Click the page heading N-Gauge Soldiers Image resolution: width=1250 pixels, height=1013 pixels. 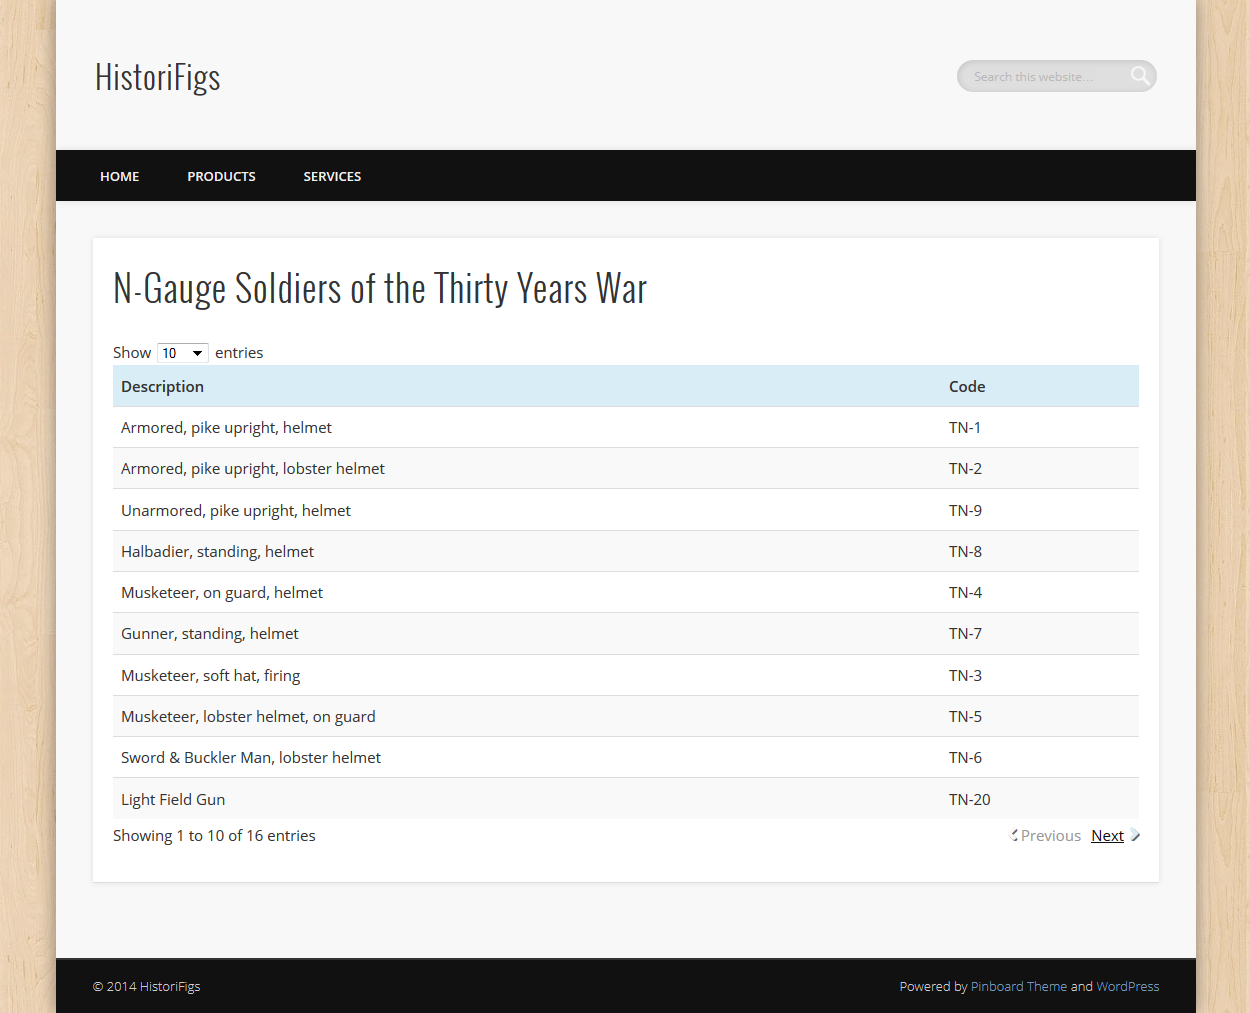click(380, 289)
